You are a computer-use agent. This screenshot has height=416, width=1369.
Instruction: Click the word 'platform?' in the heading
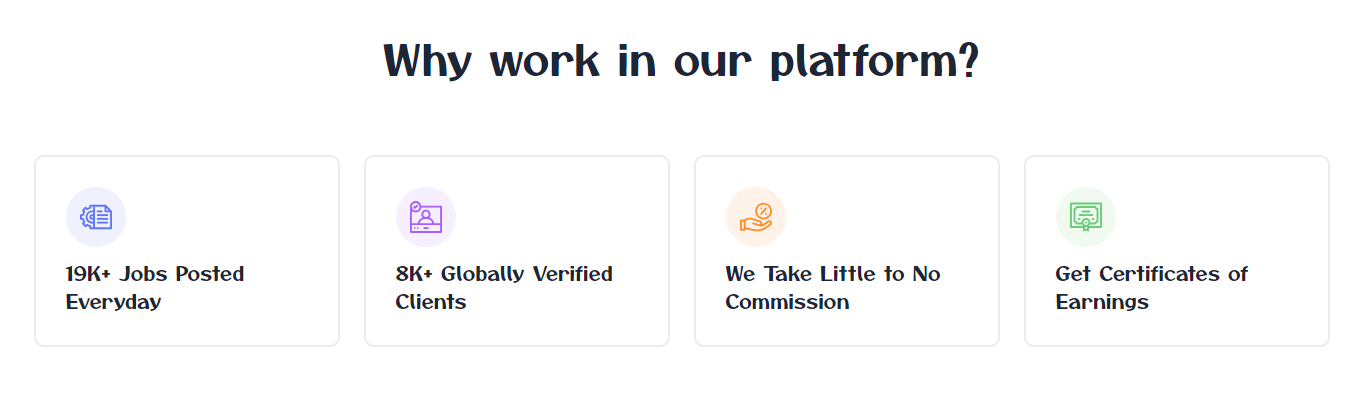click(874, 62)
